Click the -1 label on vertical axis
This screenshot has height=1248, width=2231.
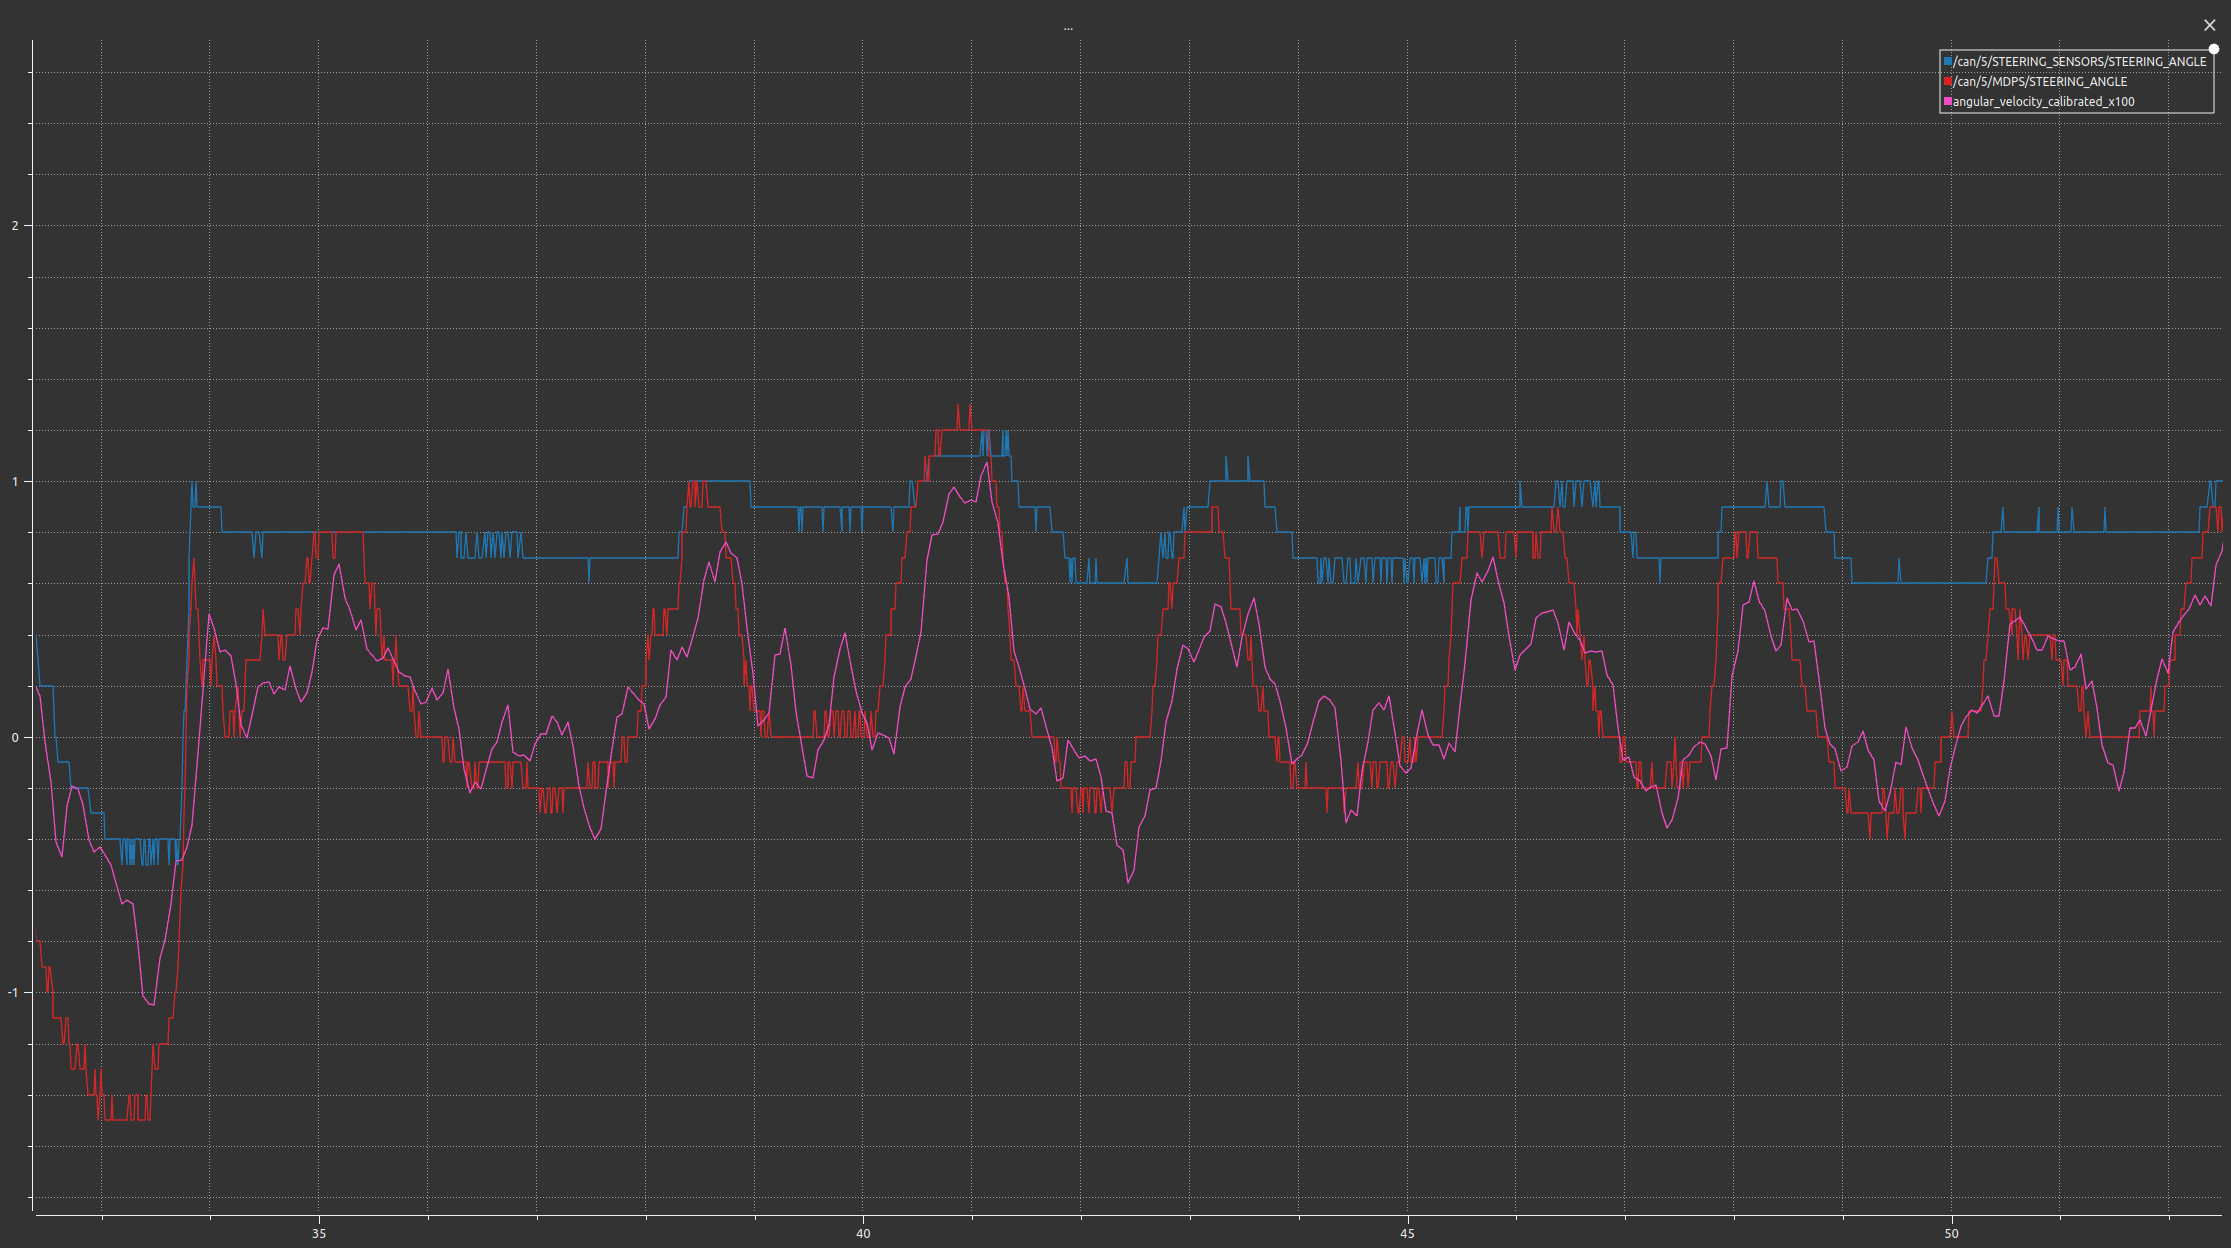(x=13, y=992)
